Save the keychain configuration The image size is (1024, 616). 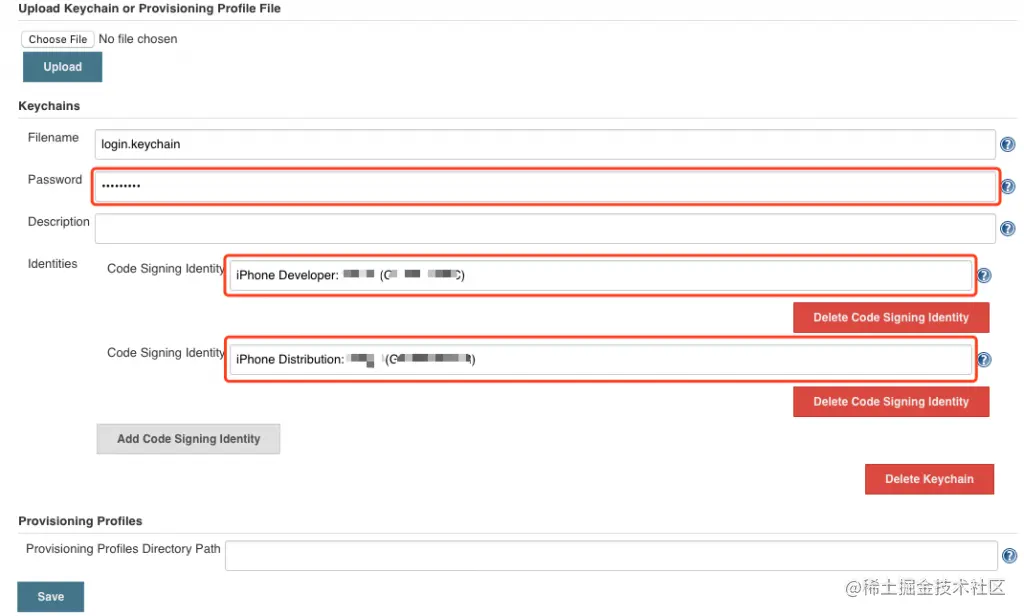(x=50, y=596)
